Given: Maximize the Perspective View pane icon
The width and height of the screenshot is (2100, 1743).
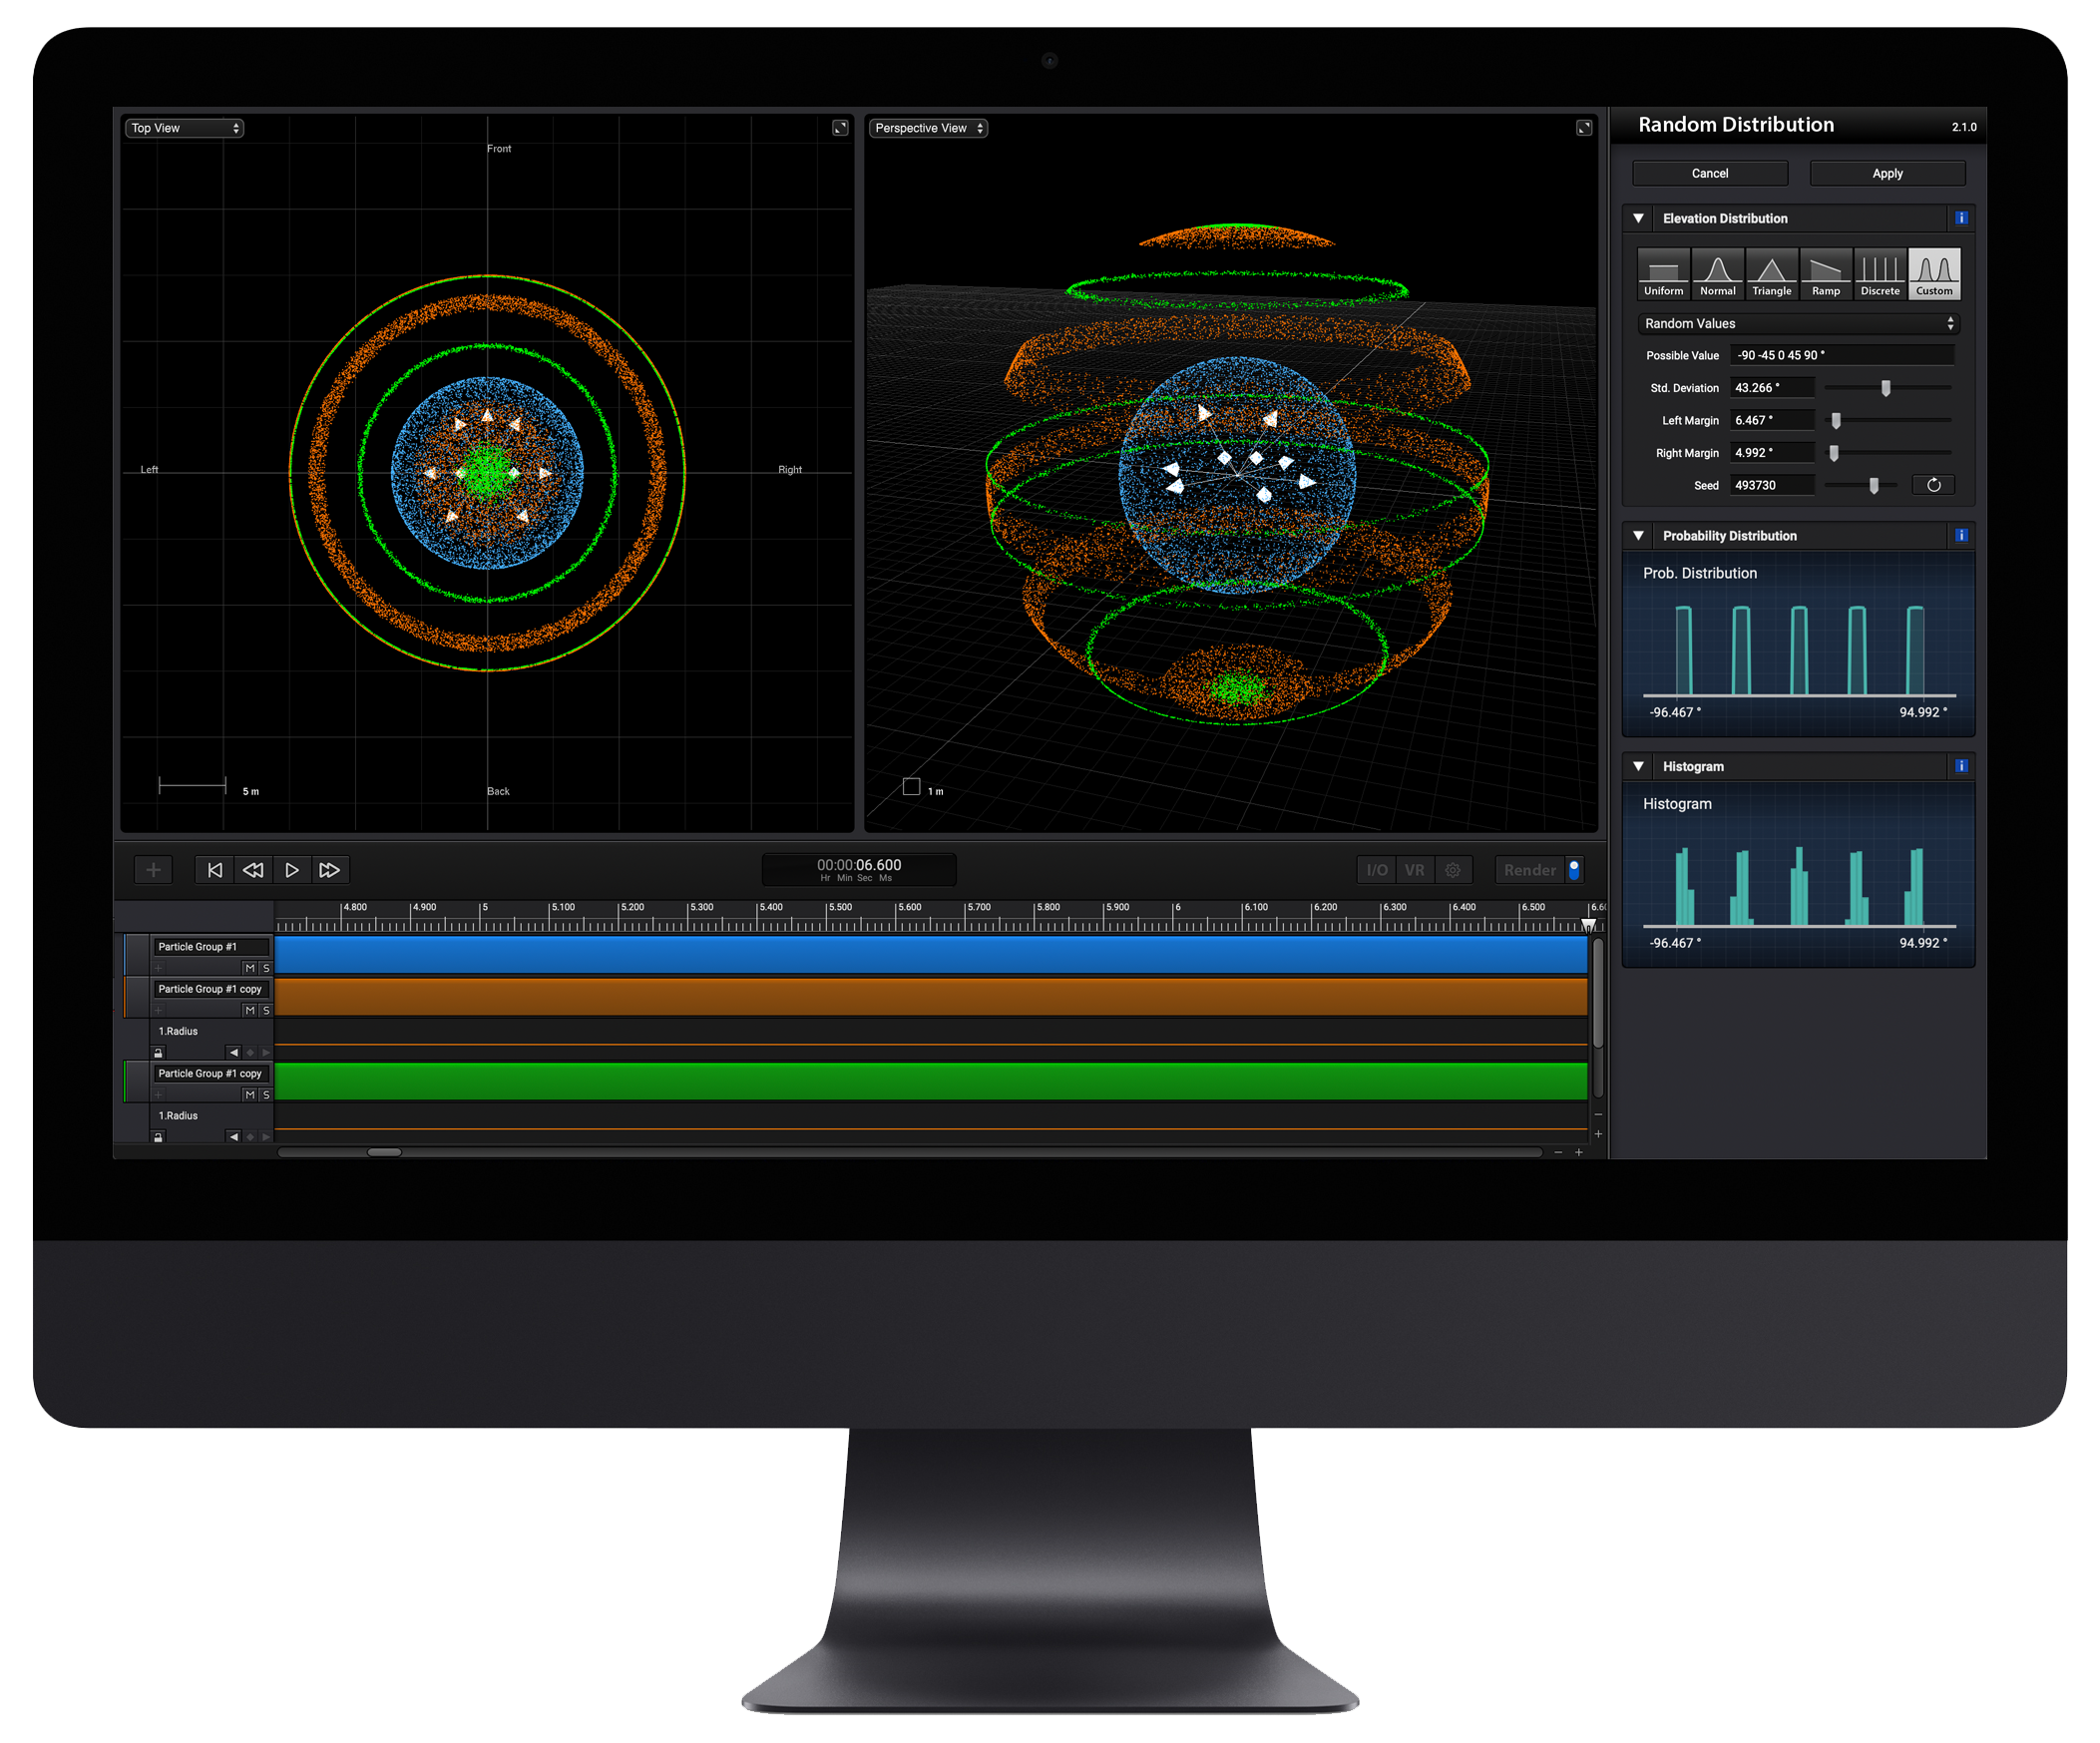Looking at the screenshot, I should tap(1584, 128).
